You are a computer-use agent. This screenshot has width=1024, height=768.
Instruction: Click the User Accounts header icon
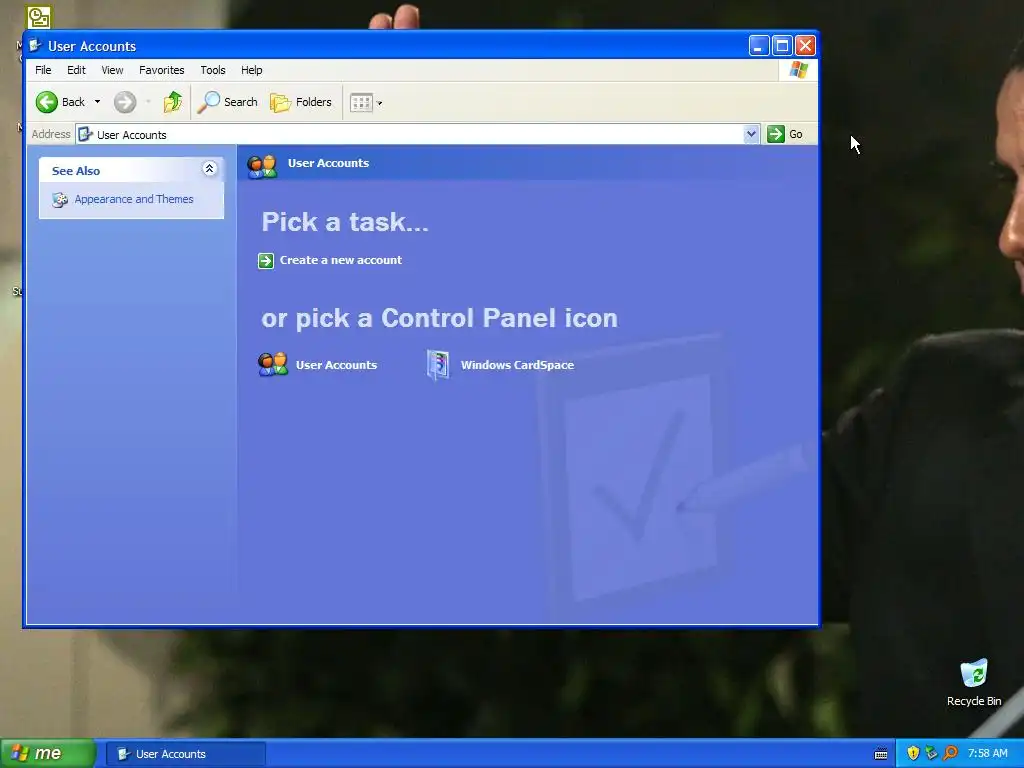click(263, 166)
